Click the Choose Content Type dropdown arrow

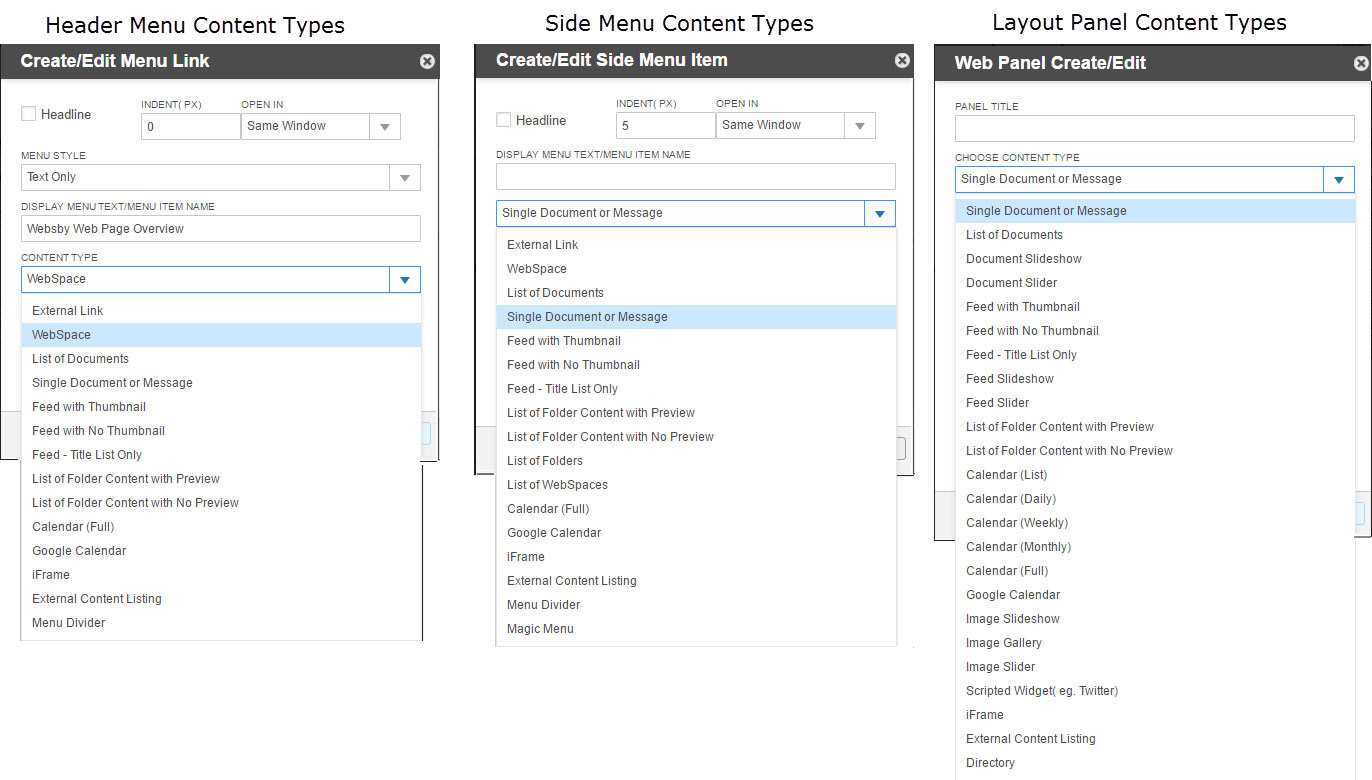click(1338, 180)
